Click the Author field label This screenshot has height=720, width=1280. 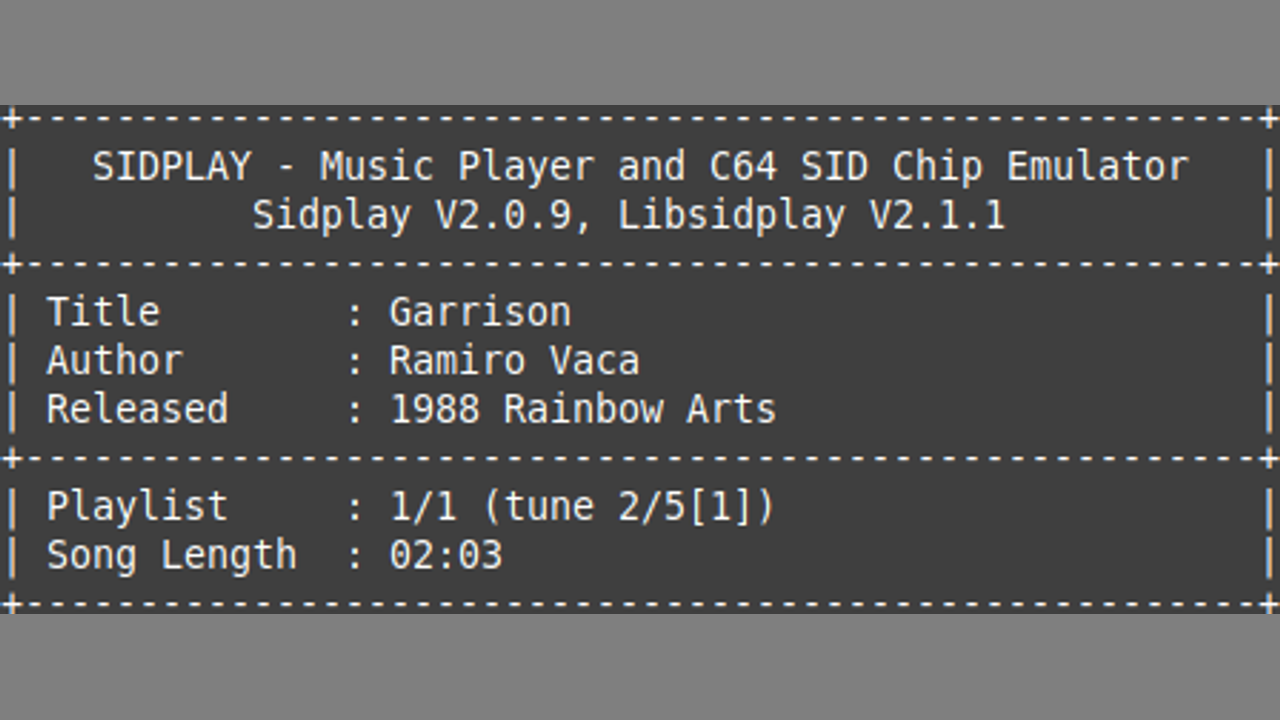(x=115, y=360)
